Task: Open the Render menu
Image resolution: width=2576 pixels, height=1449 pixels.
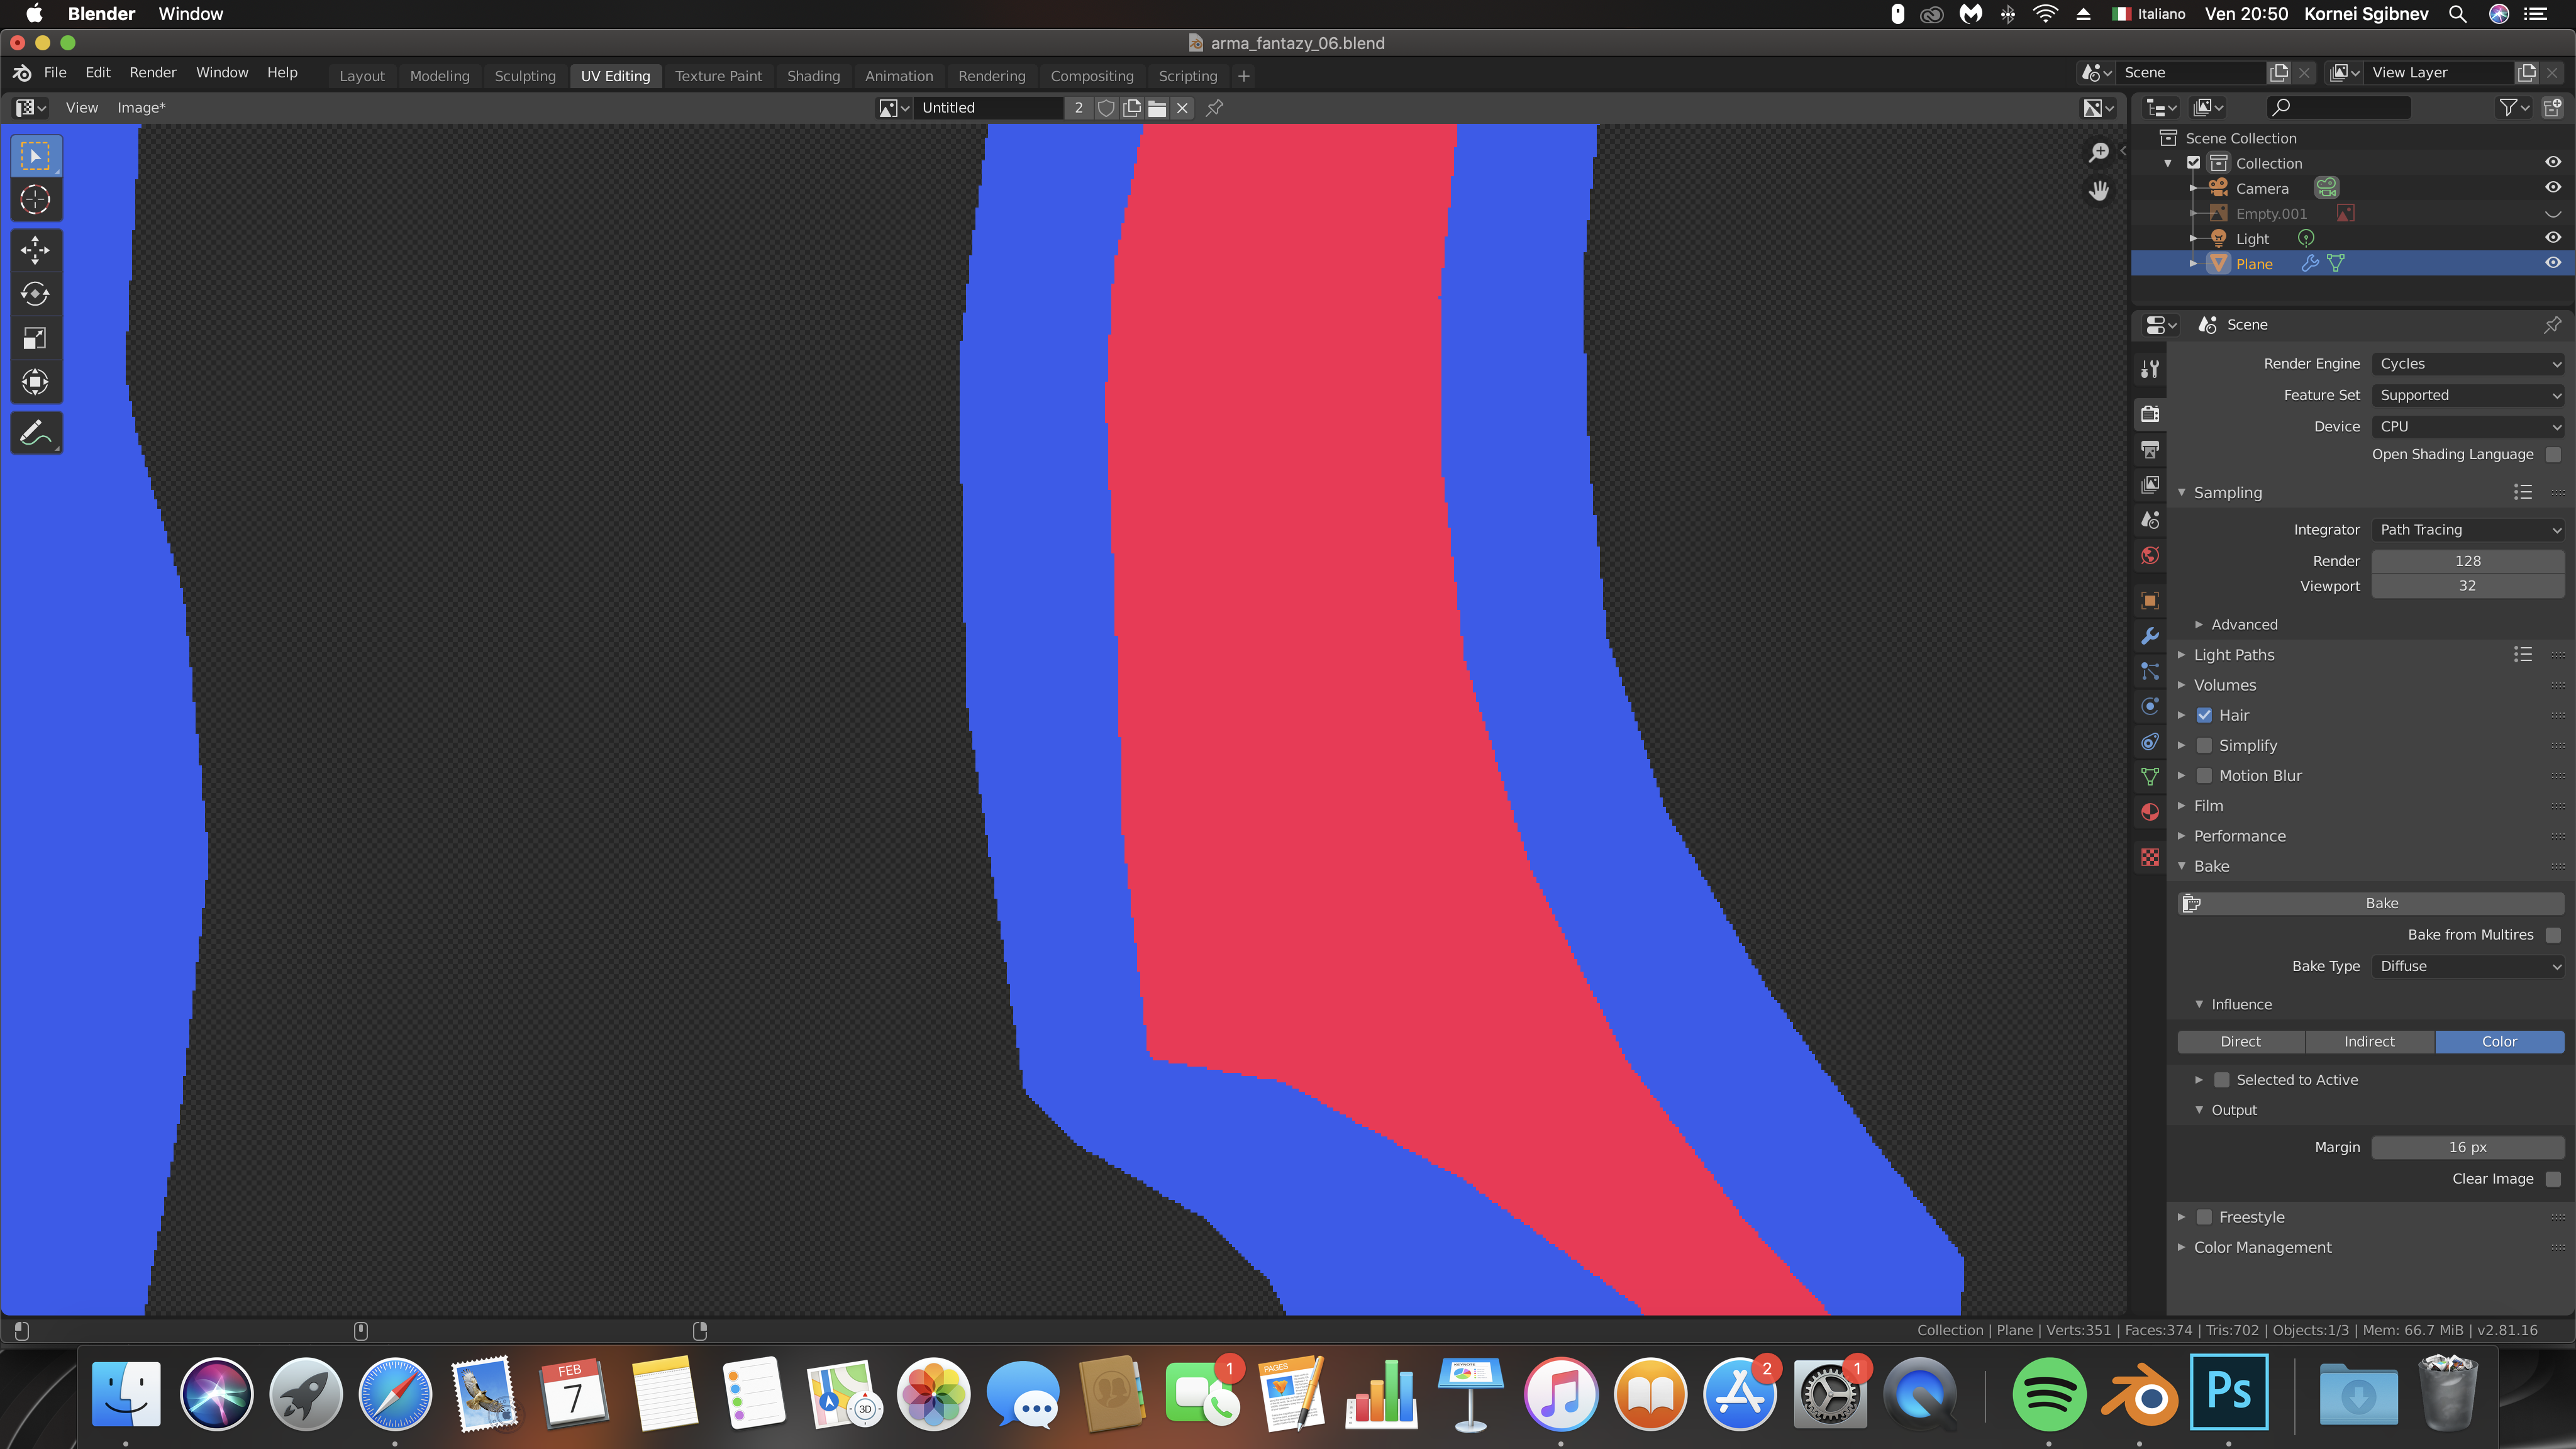Action: [x=152, y=73]
